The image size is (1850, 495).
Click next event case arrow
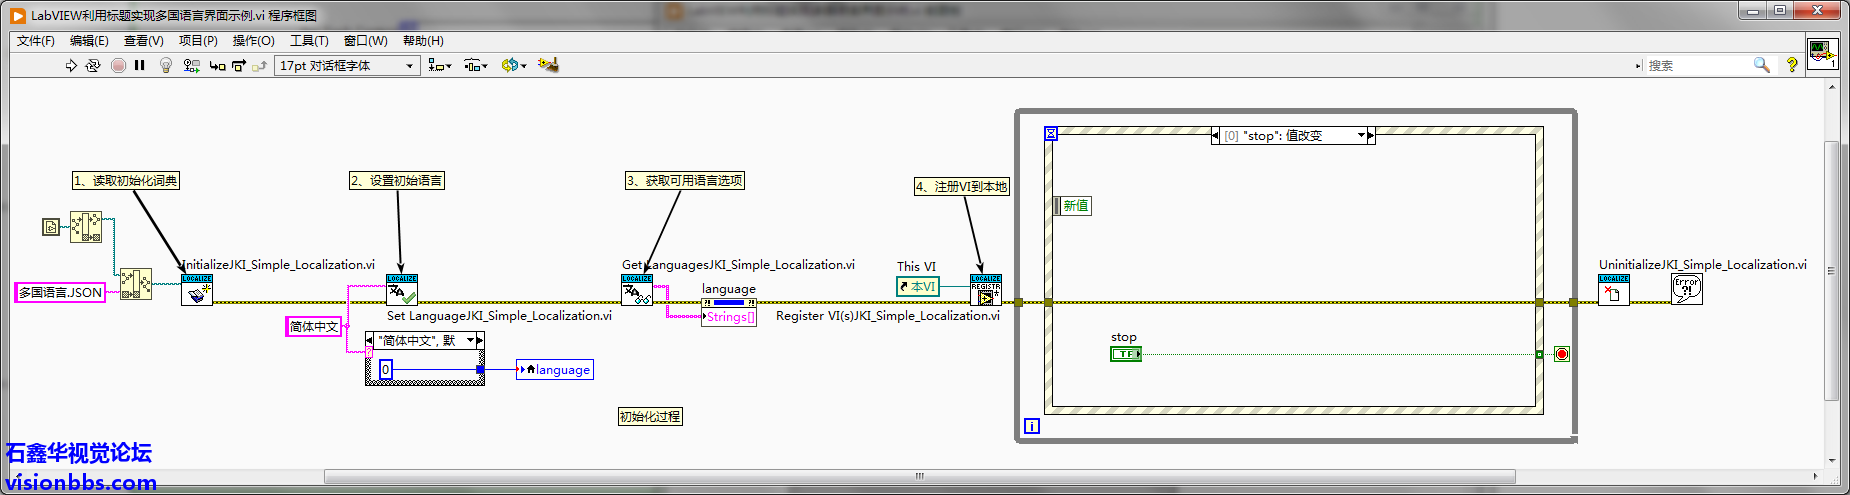(x=1371, y=136)
